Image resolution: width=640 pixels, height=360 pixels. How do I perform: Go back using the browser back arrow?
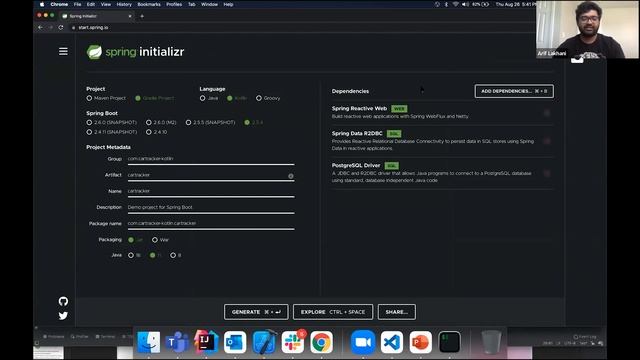(40, 27)
